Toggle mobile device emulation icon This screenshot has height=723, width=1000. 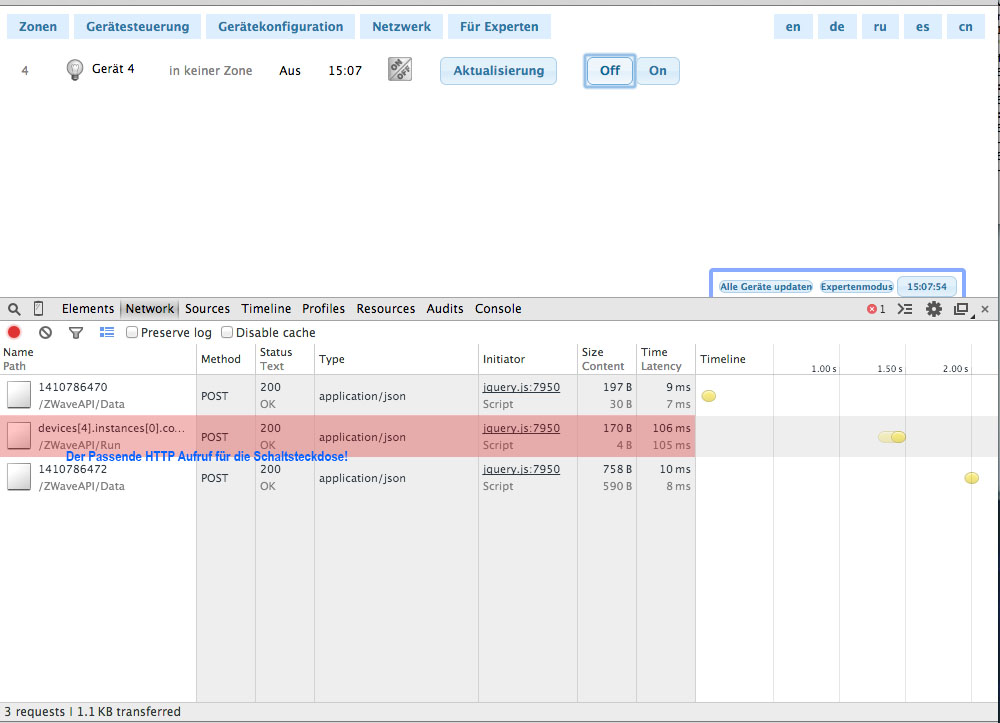tap(39, 309)
